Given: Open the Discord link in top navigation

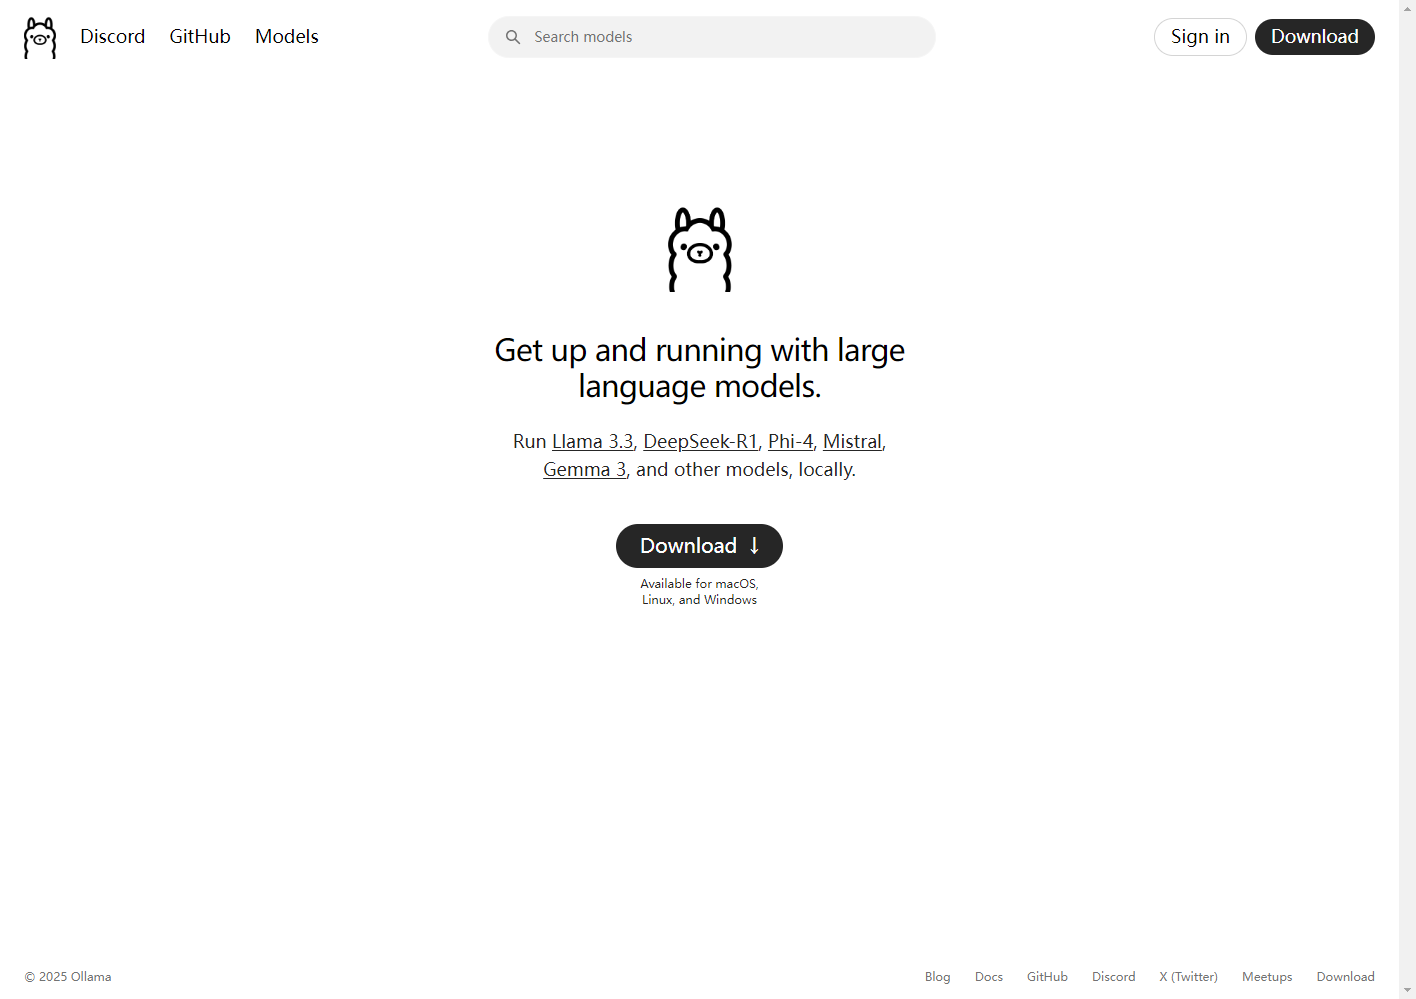Looking at the screenshot, I should click(x=113, y=37).
